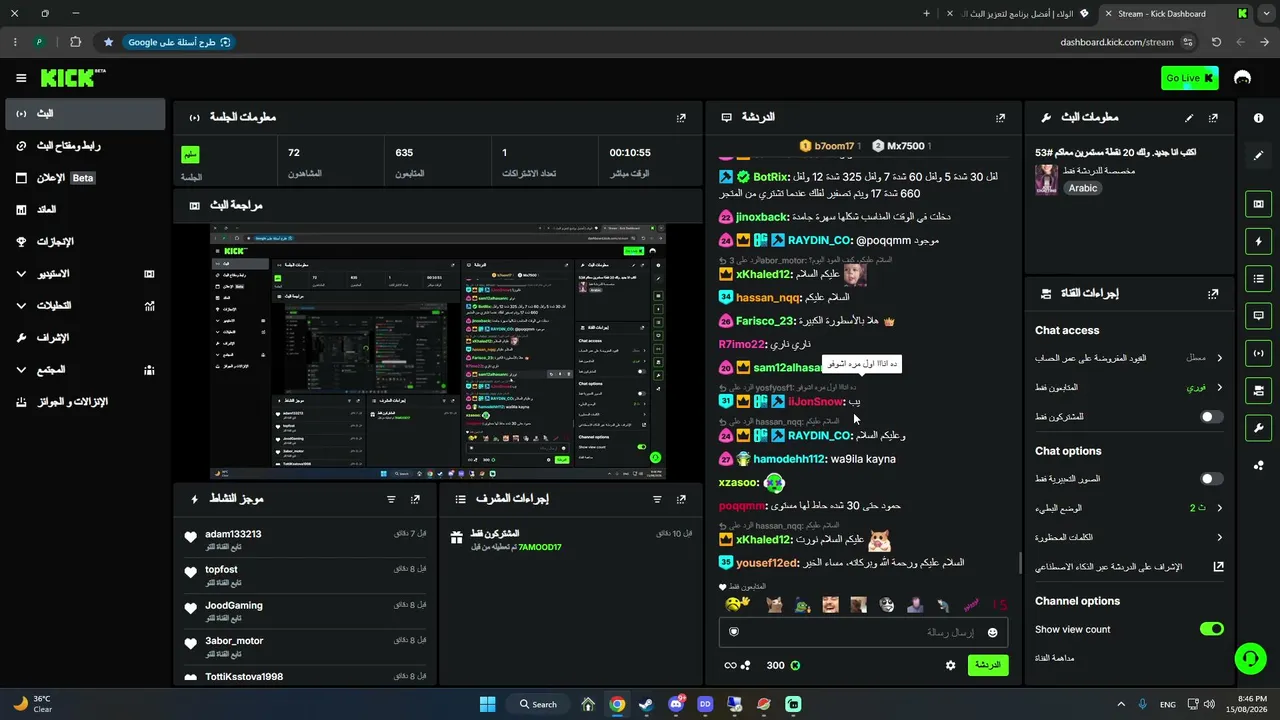
Task: Open filter options for إجراءات المشرف
Action: click(657, 499)
